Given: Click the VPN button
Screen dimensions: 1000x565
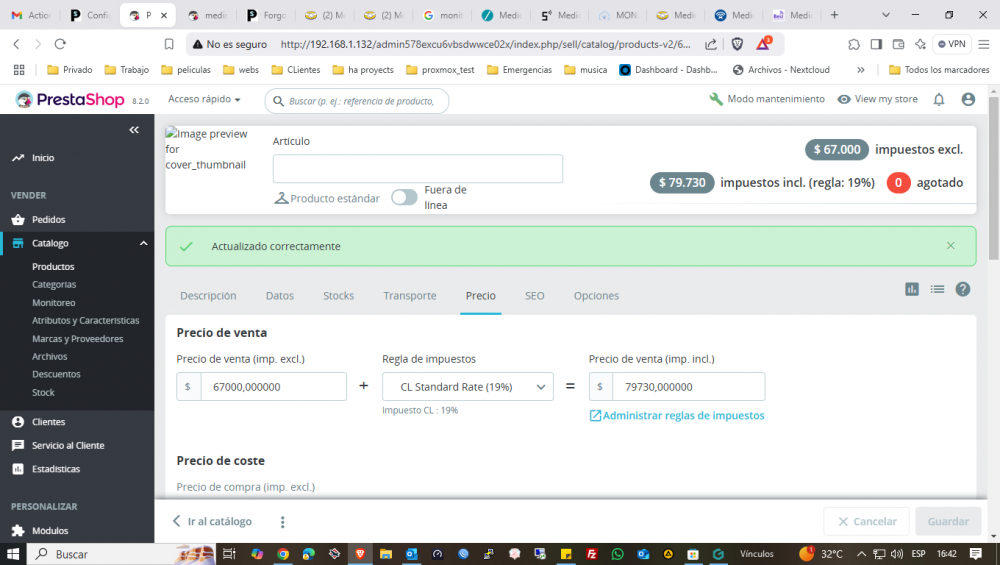Looking at the screenshot, I should (952, 44).
